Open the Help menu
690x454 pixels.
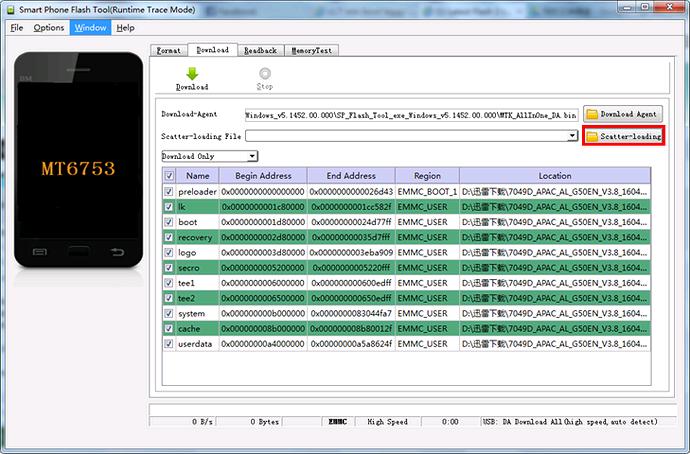click(125, 28)
